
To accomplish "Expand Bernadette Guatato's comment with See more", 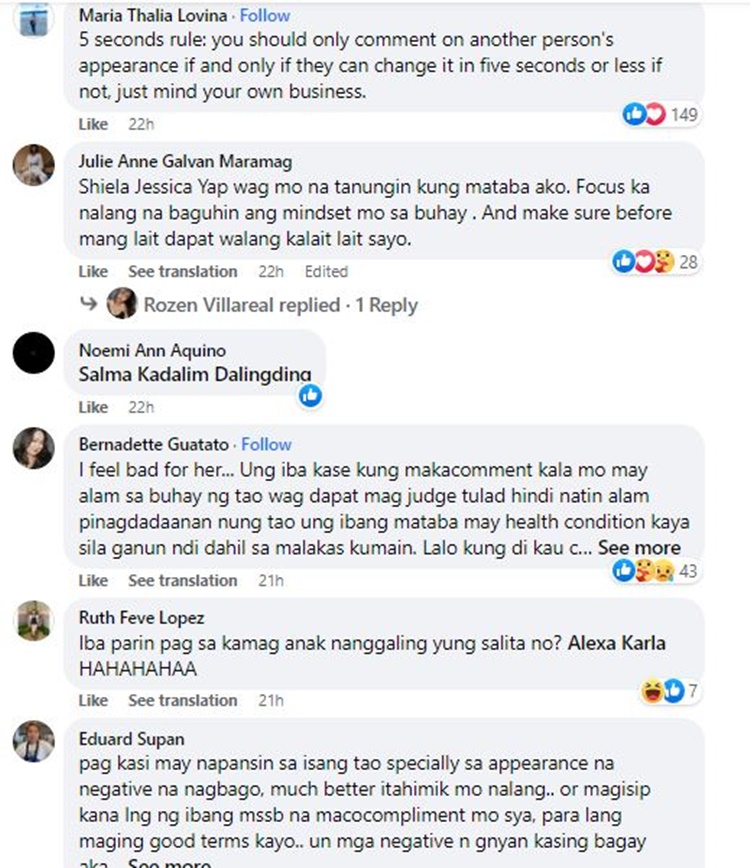I will (x=639, y=547).
